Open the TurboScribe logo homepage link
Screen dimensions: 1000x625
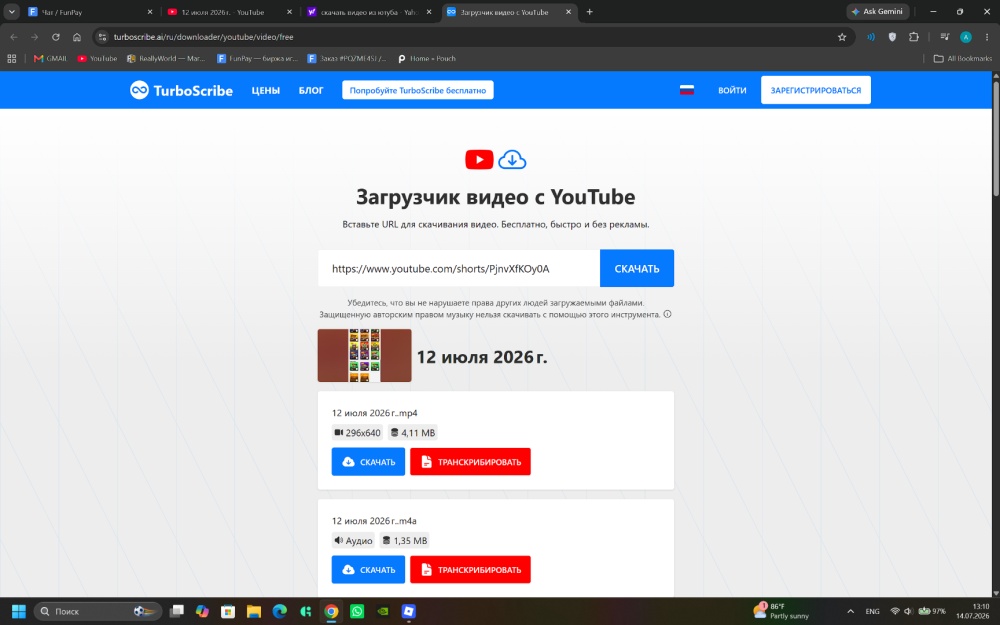181,90
